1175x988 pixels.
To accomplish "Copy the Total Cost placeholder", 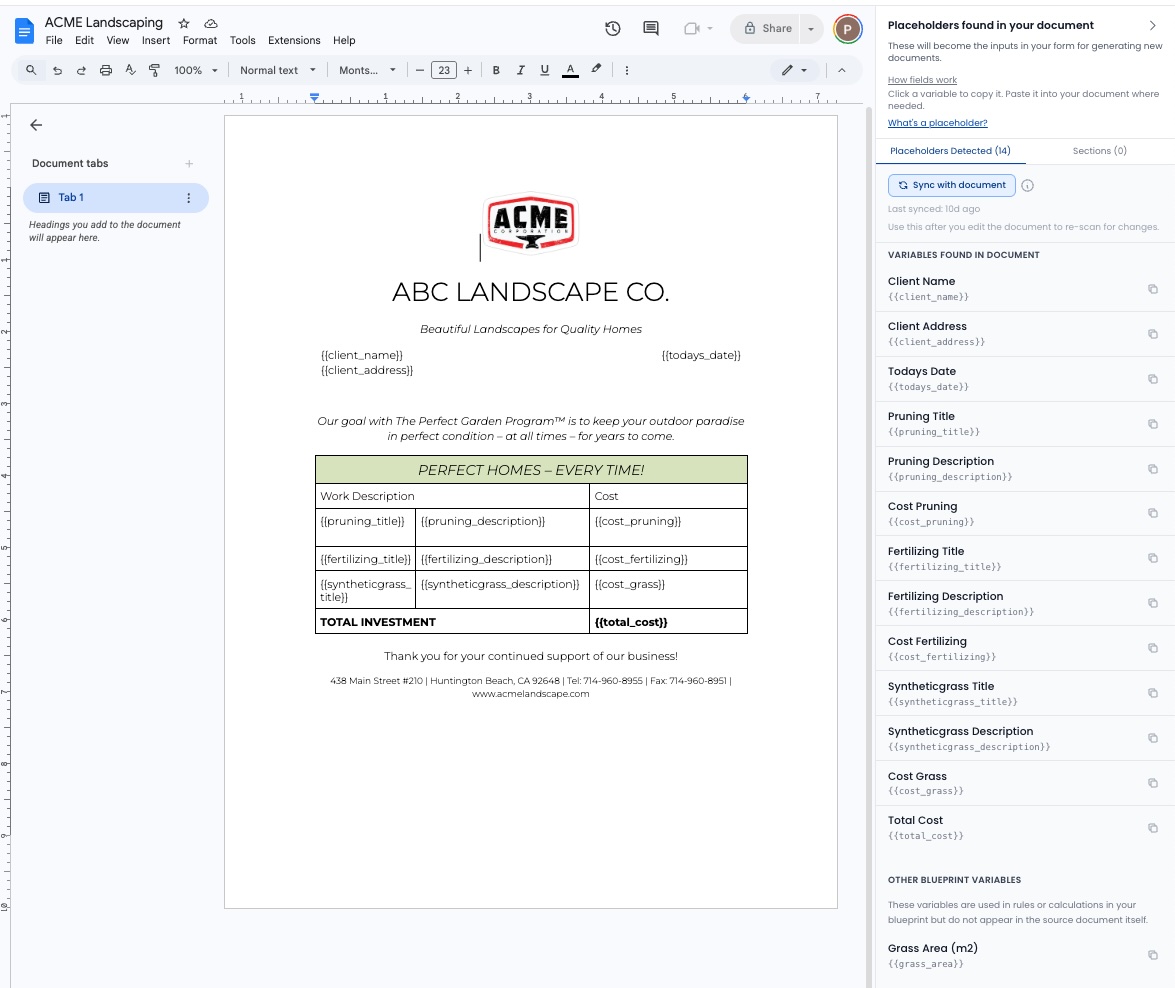I will 1153,828.
